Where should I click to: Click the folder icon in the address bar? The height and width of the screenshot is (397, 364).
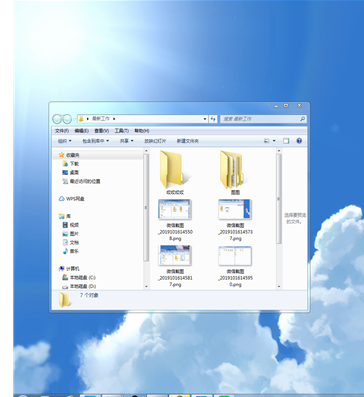tap(81, 119)
